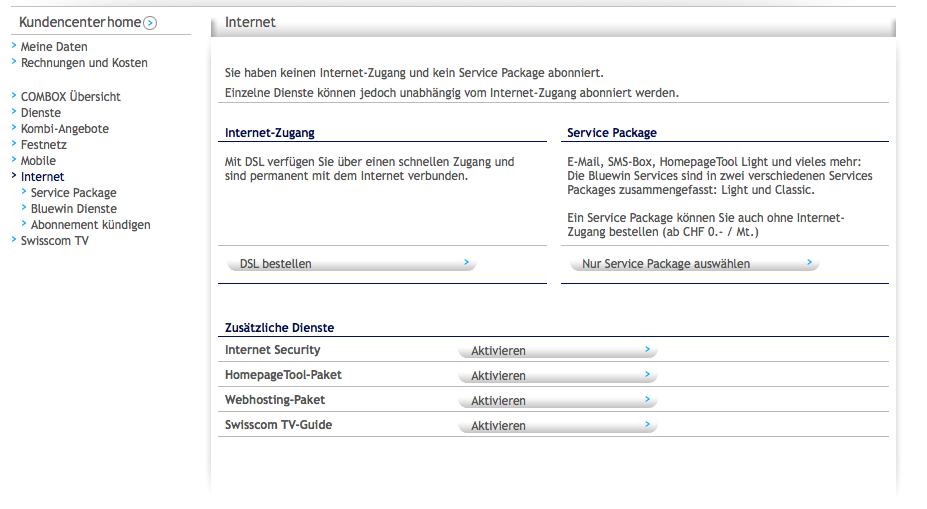Select Service Package sub-item in sidebar

pos(73,193)
